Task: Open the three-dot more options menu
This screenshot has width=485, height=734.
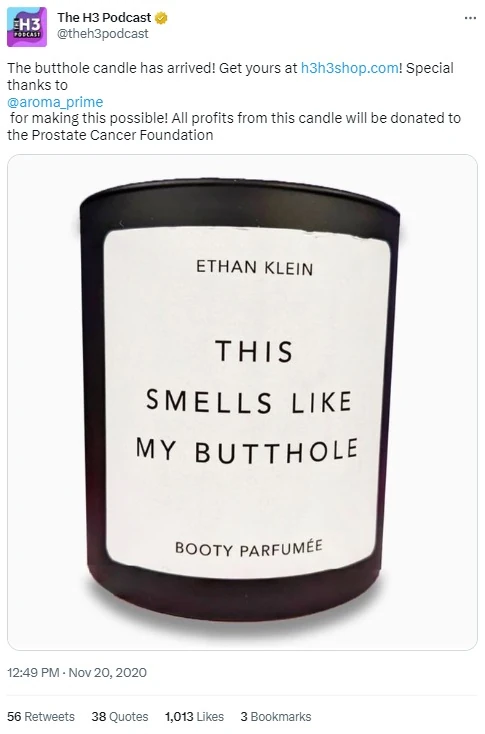Action: tap(470, 18)
